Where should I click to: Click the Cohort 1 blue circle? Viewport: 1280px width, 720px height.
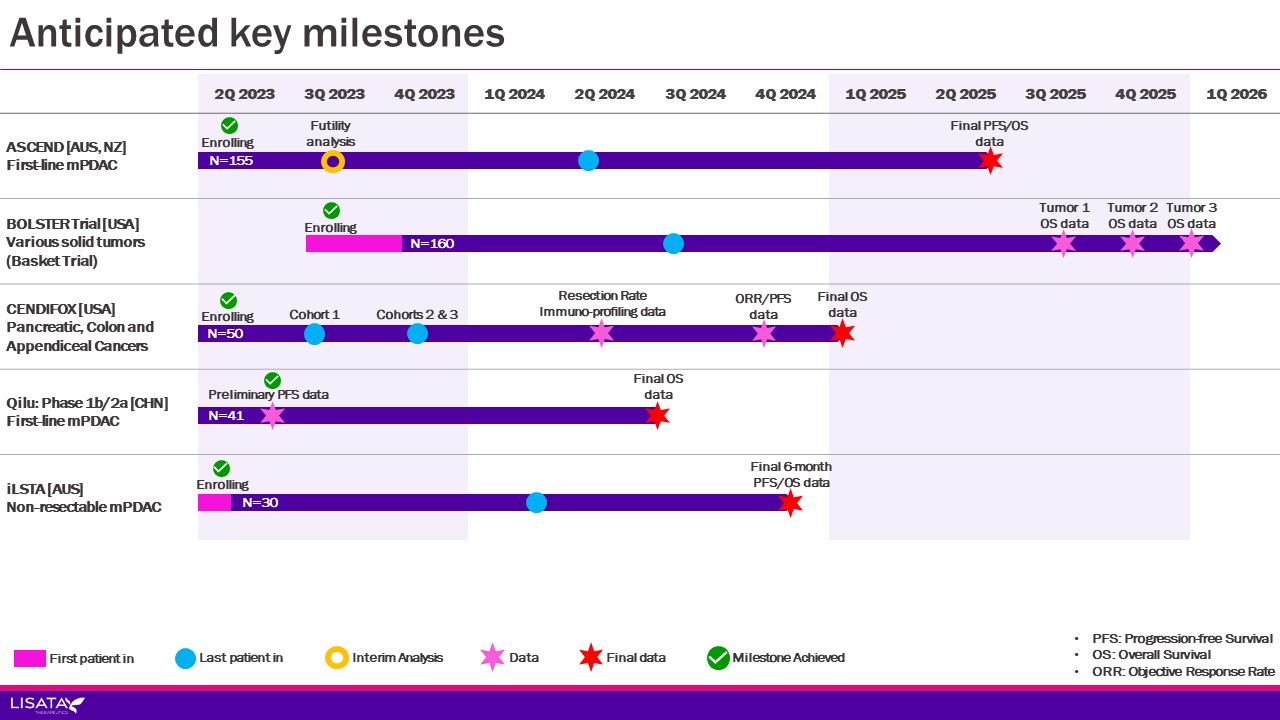314,334
